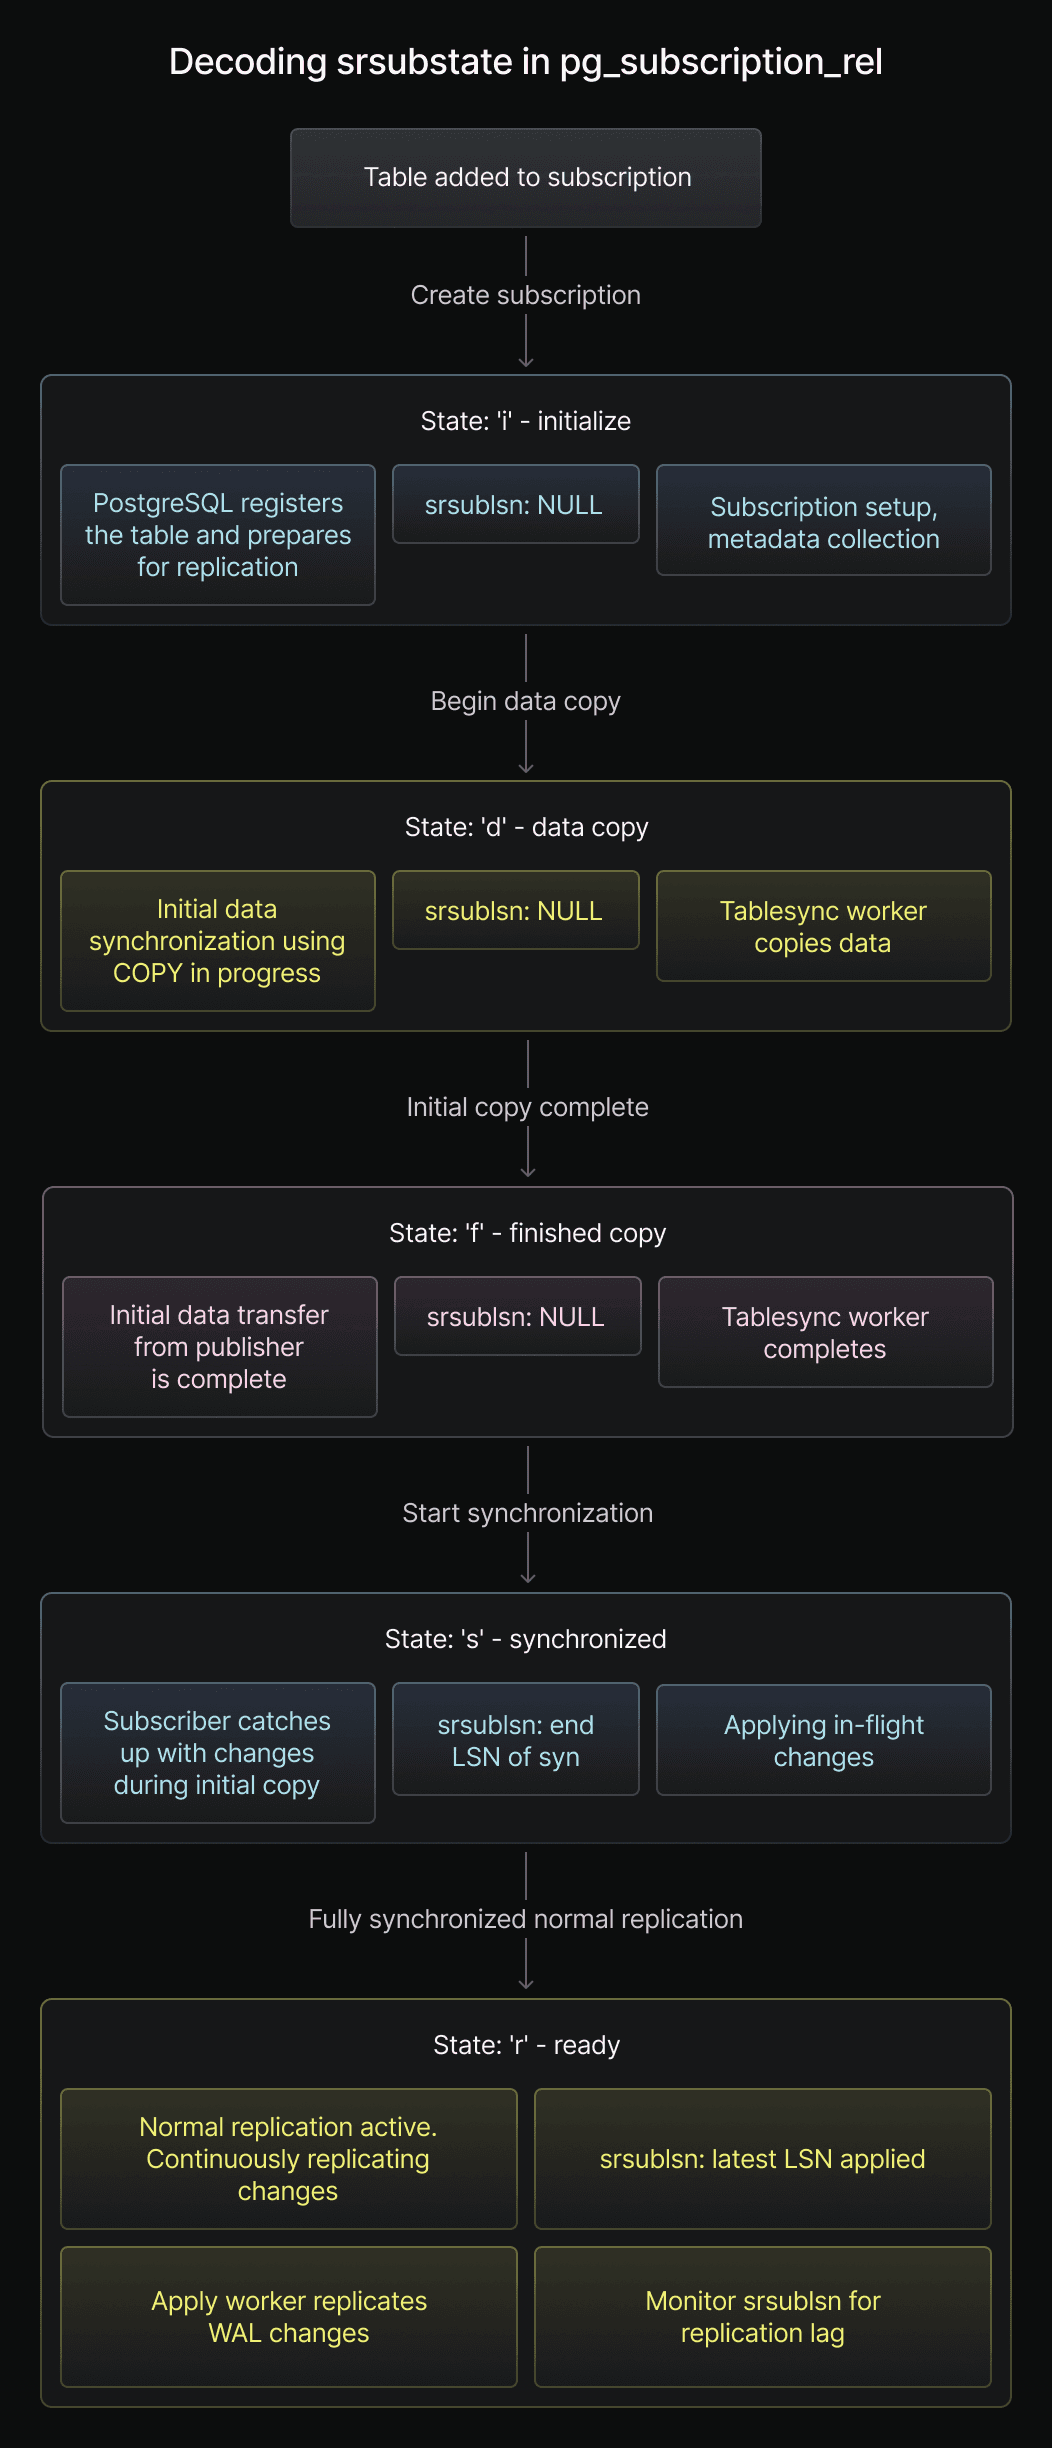Select the 'Subscriber catches up with changes' box

pyautogui.click(x=218, y=1753)
